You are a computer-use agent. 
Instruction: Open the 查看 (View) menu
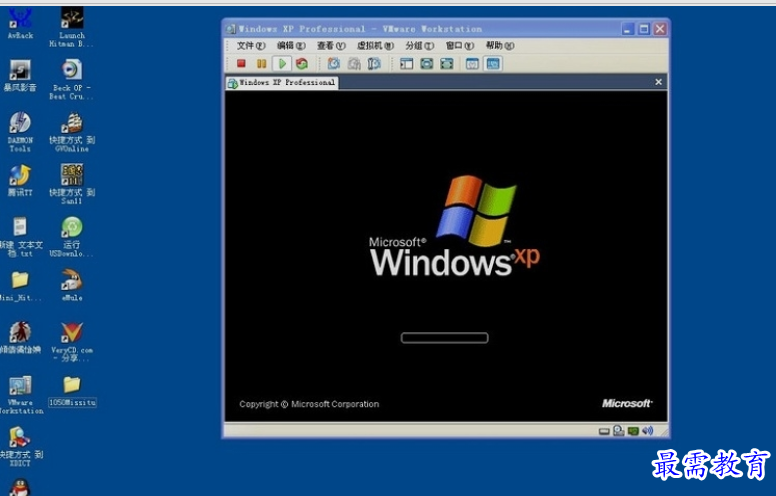pos(331,46)
